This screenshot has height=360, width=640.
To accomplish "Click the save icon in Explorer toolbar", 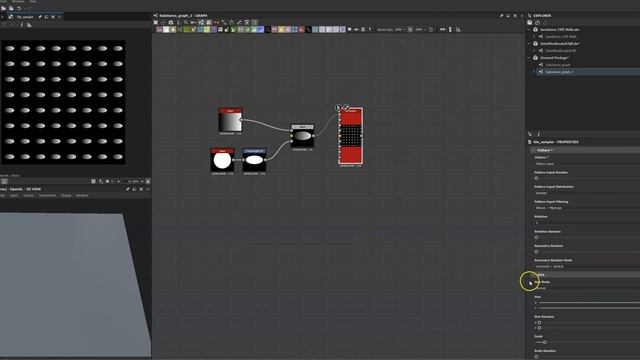I will (530, 22).
